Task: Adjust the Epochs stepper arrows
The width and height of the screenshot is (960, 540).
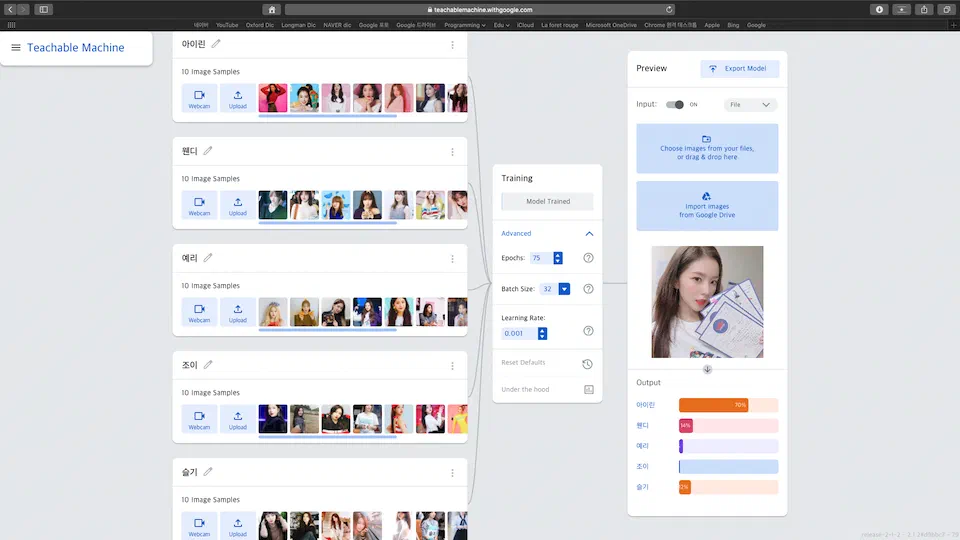Action: [558, 258]
